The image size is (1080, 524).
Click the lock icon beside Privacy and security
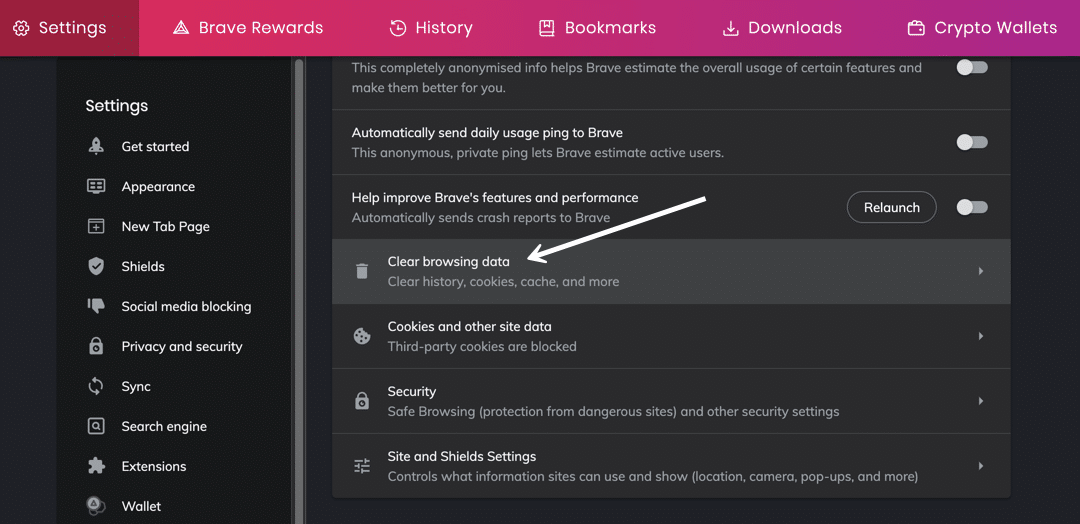click(x=96, y=346)
